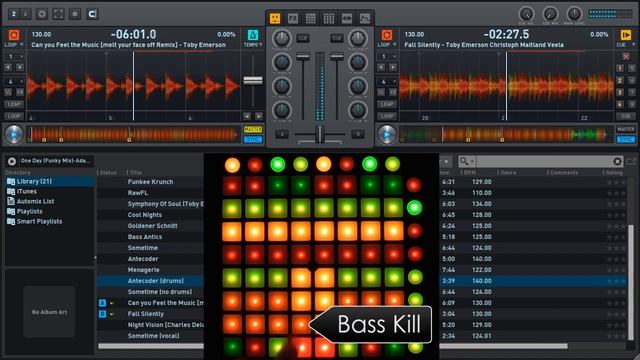This screenshot has width=640, height=360.
Task: Select the sampler grid tab in the mixer
Action: pyautogui.click(x=311, y=18)
